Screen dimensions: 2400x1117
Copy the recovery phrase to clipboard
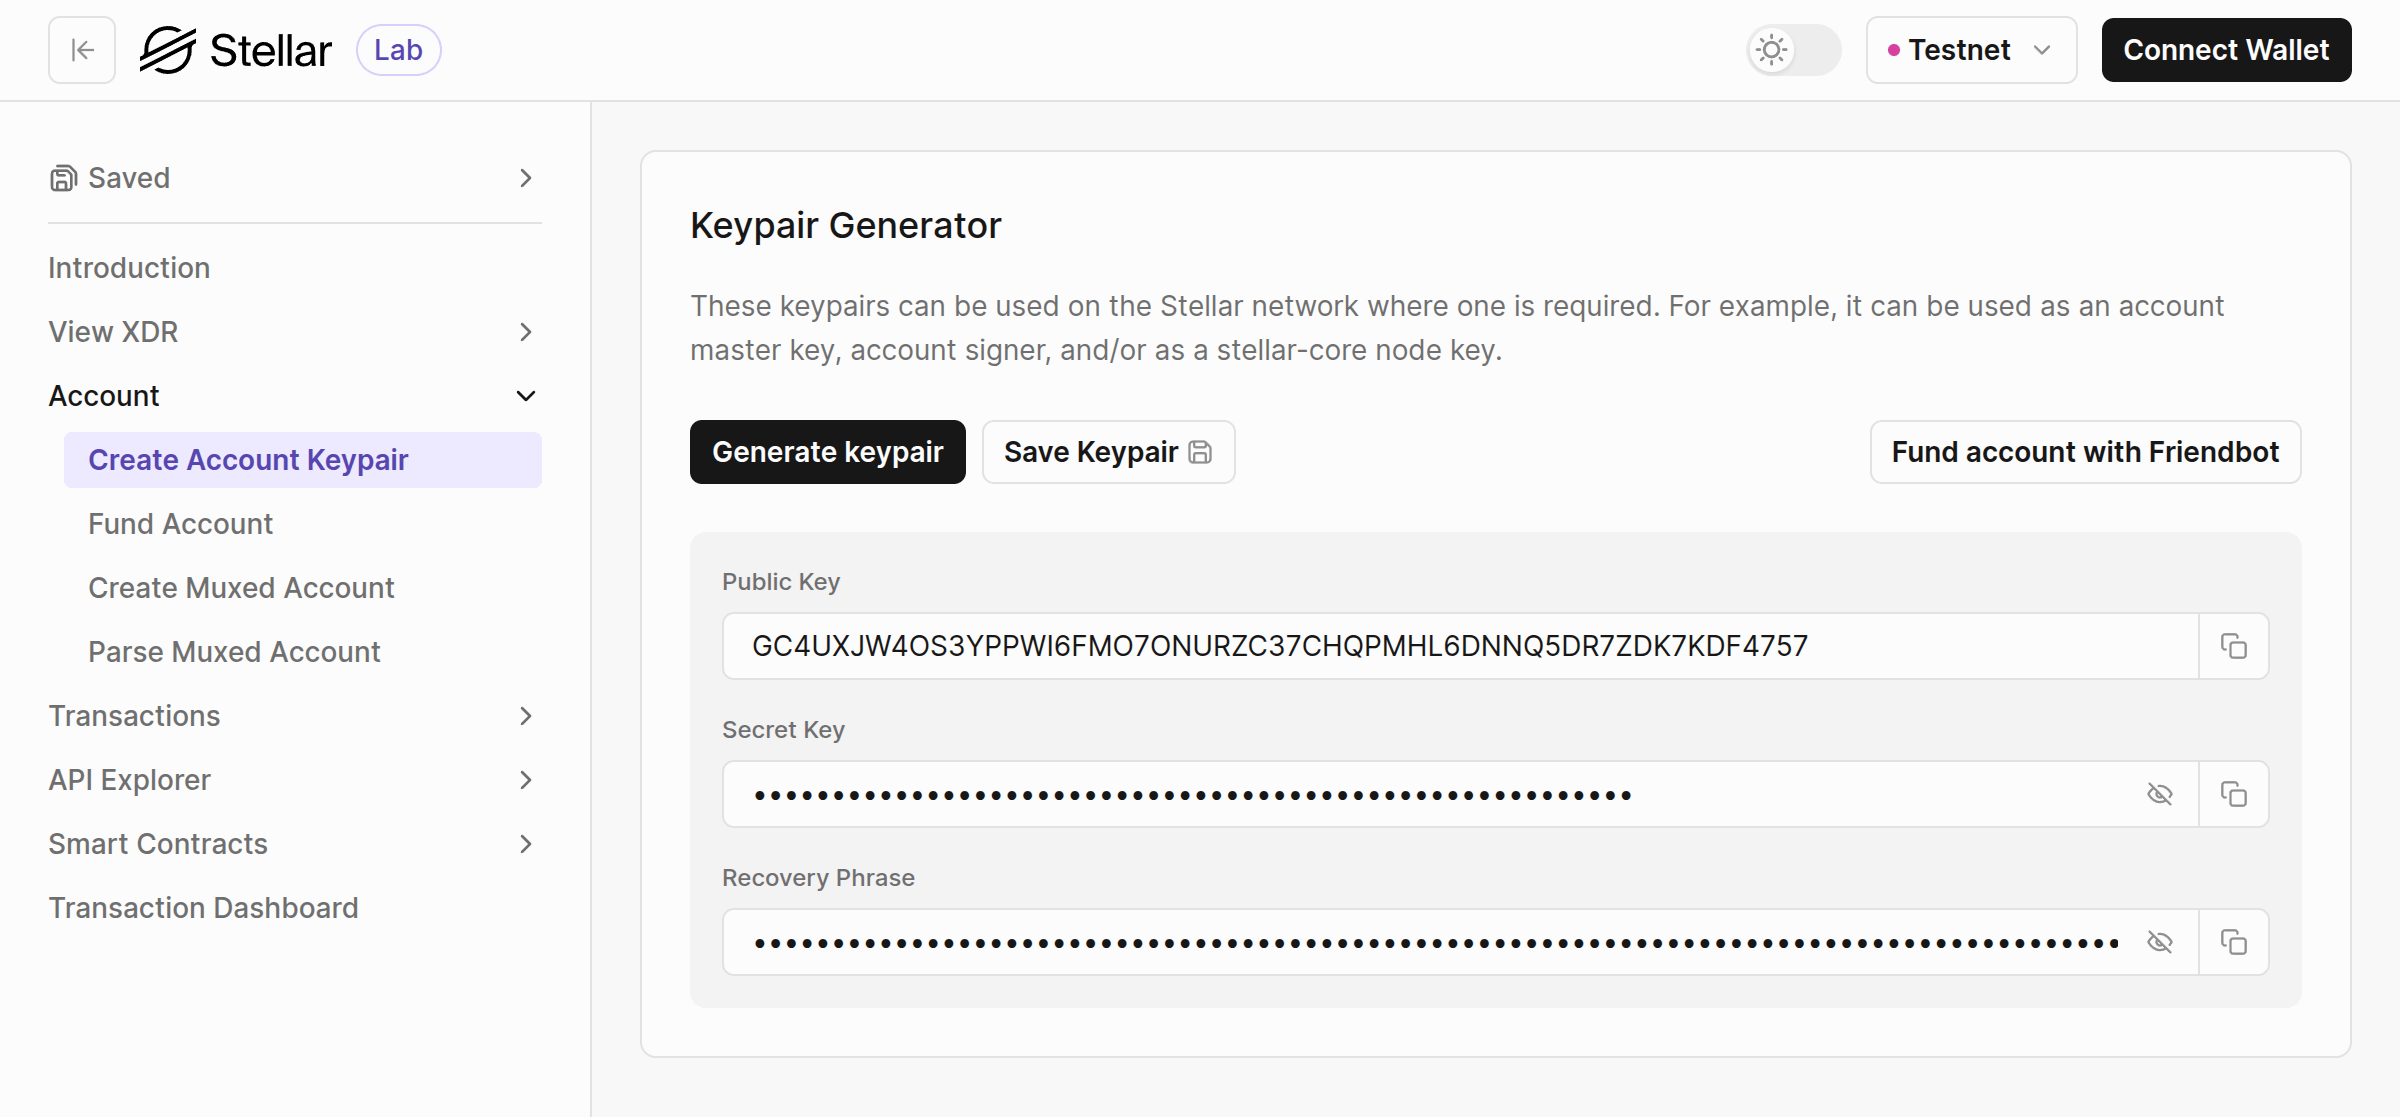[2233, 942]
